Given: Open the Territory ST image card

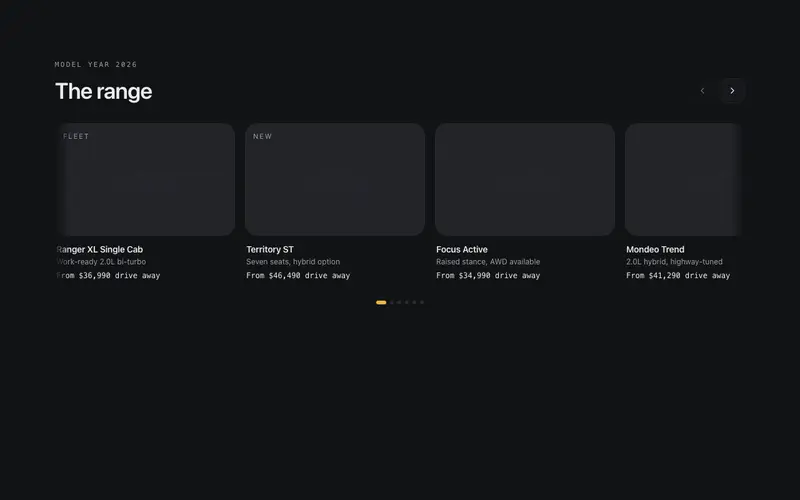Looking at the screenshot, I should click(335, 180).
